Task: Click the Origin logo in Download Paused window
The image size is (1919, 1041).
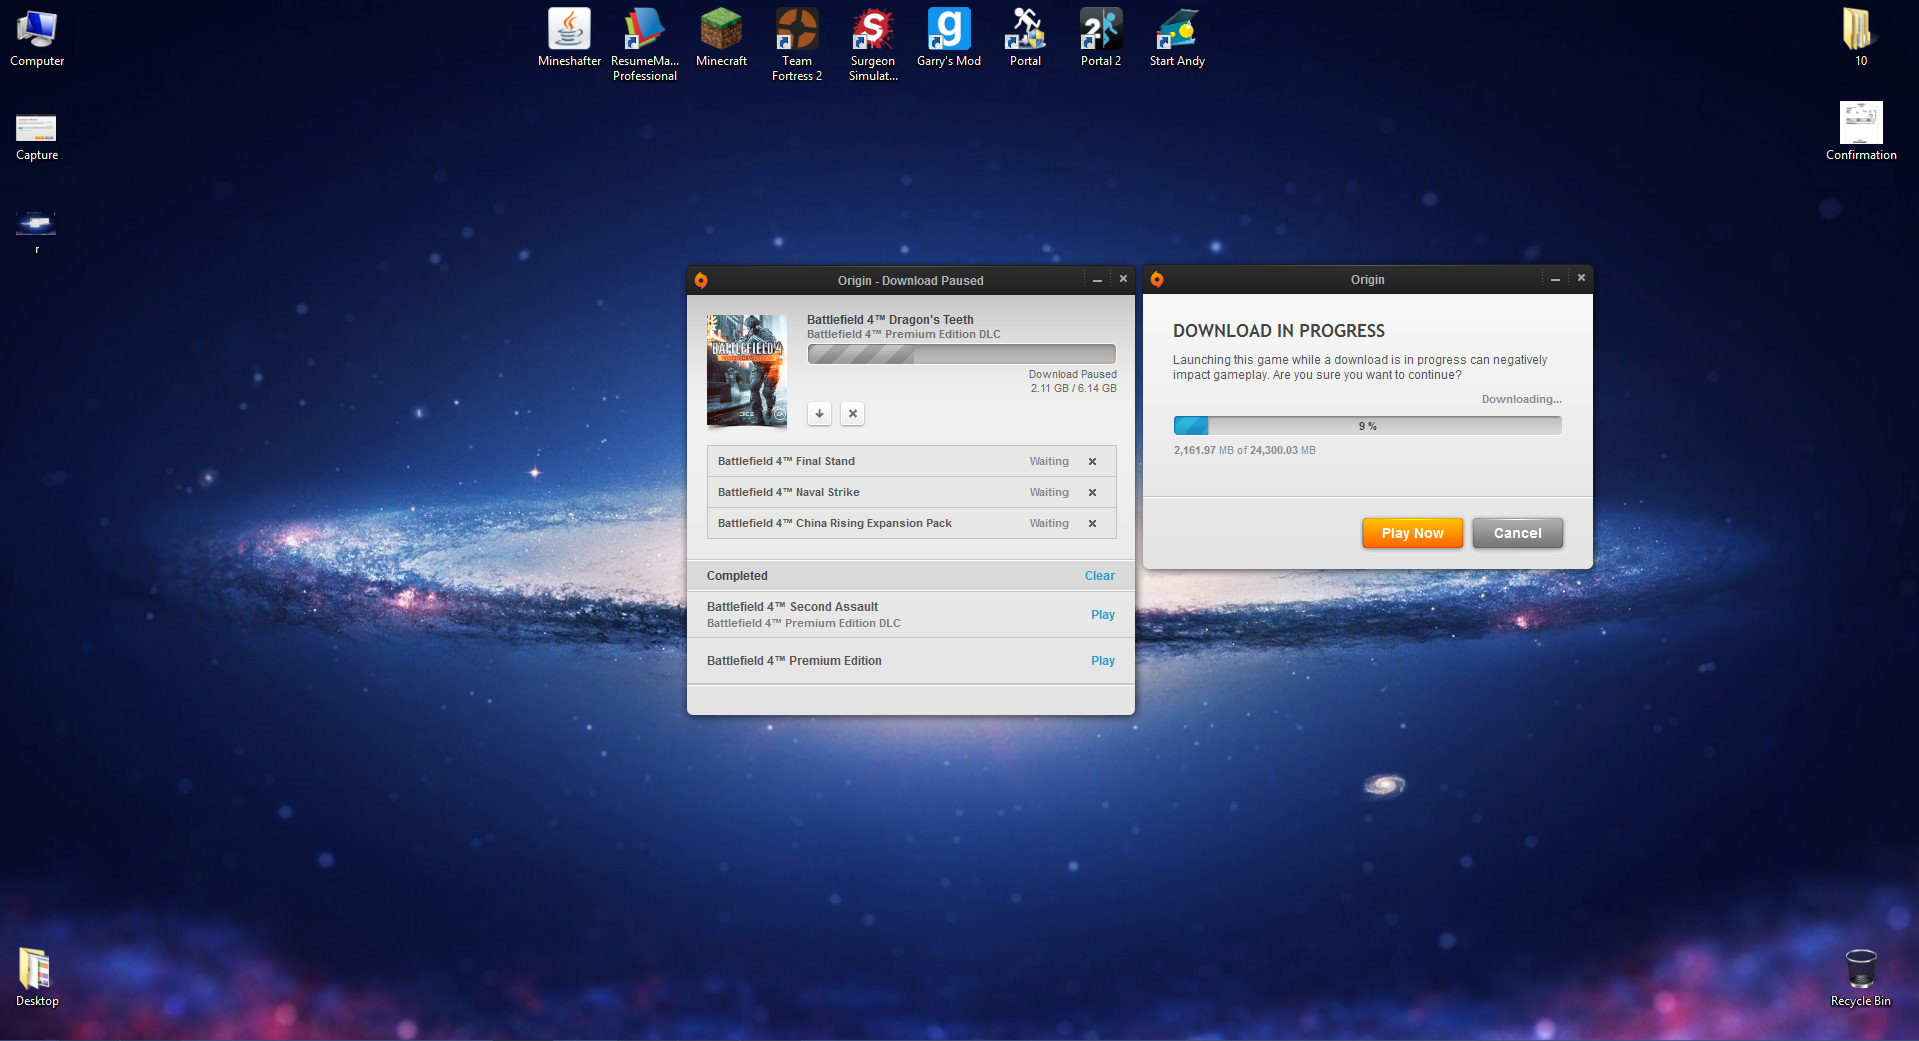Action: (x=701, y=280)
